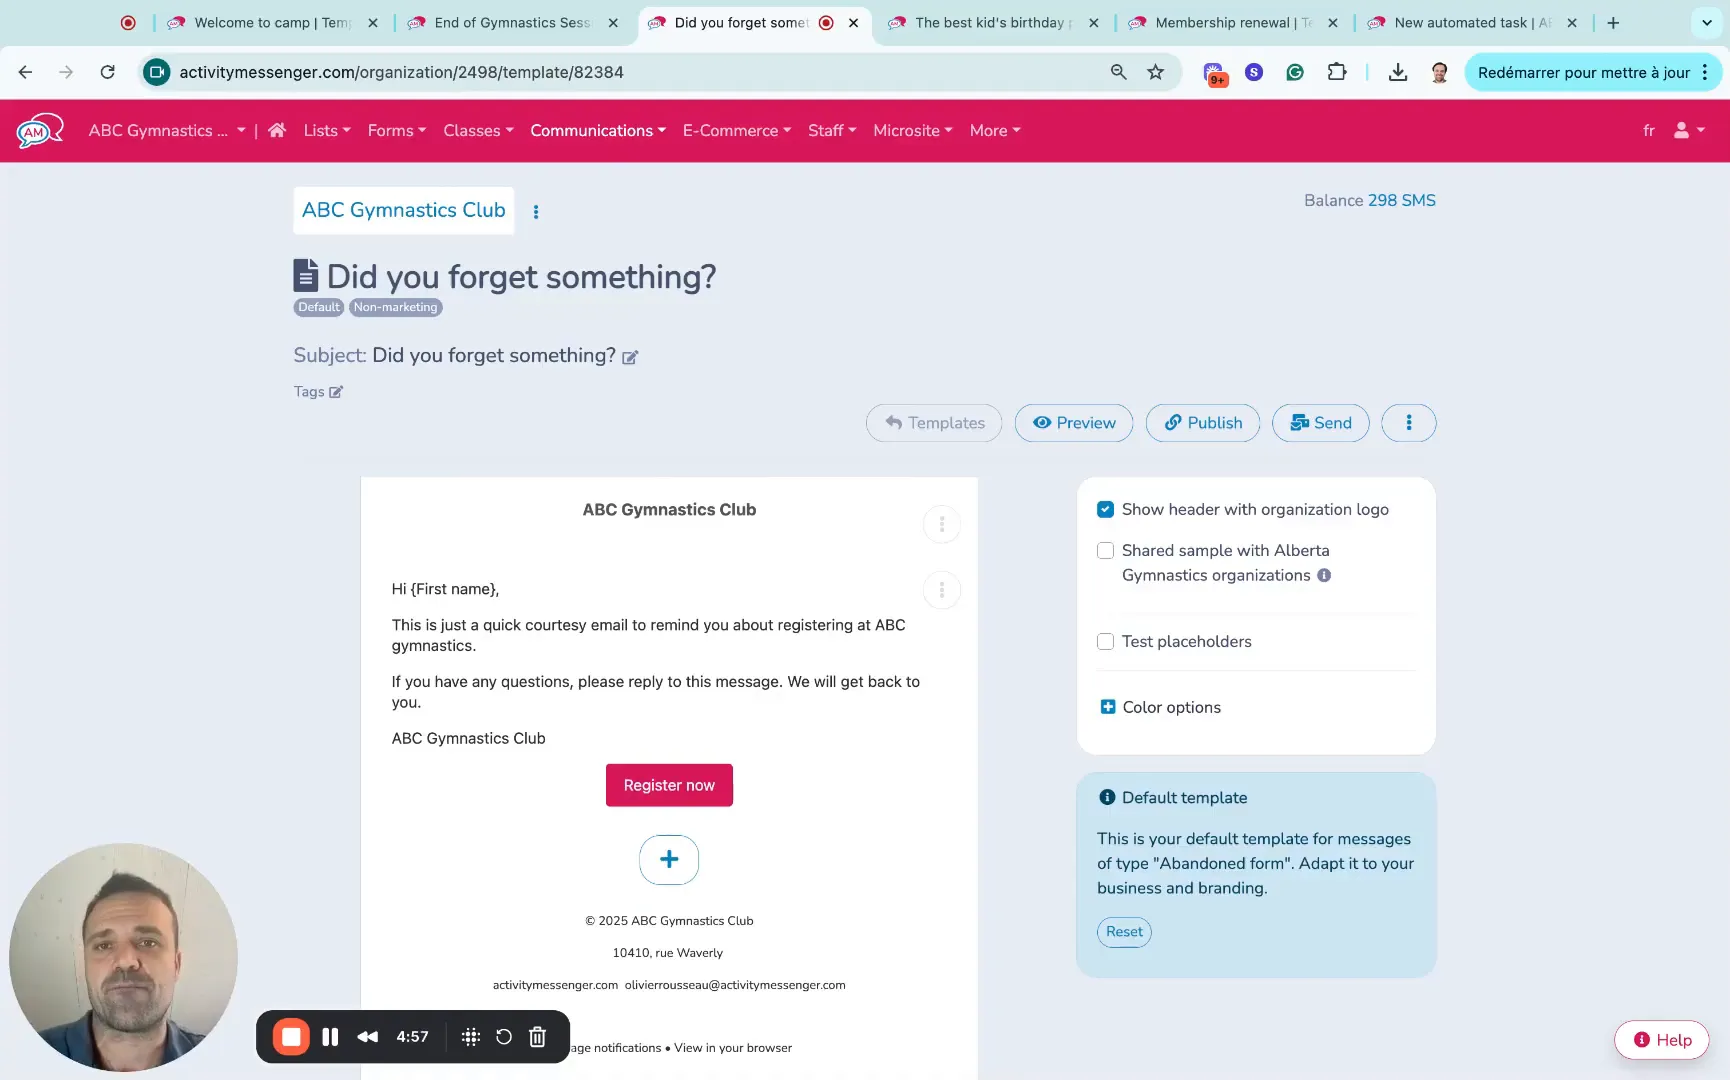Bookmark this page with the star icon
Screen dimensions: 1730x1080
coord(1155,72)
